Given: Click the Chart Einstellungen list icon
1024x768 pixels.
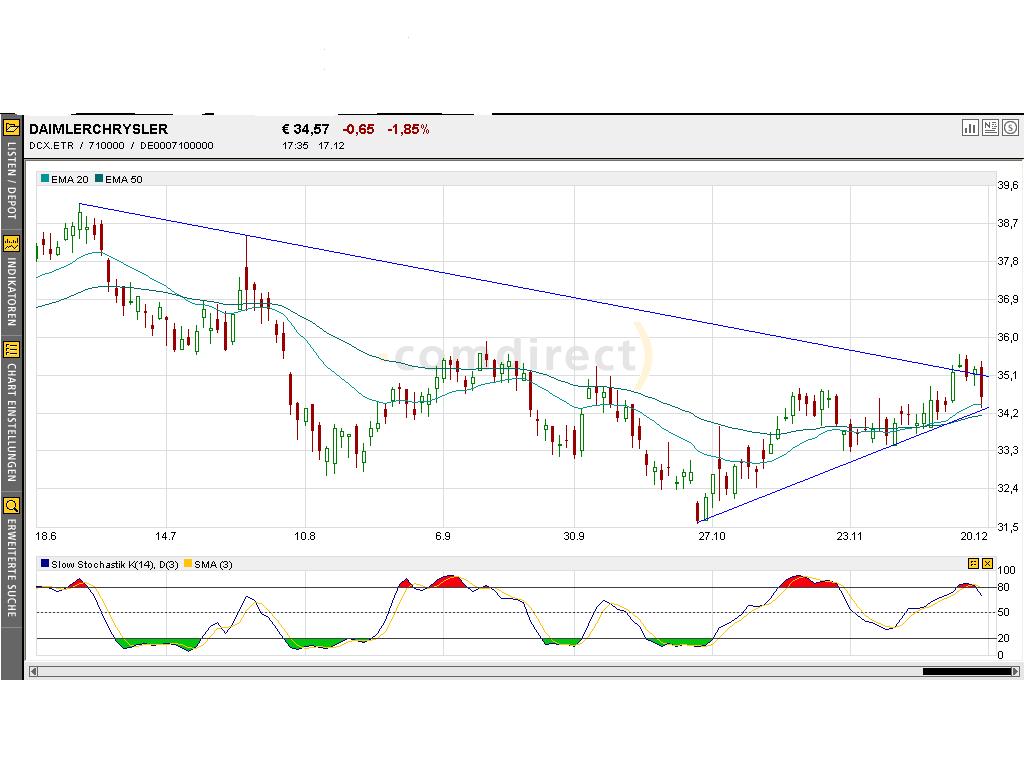Looking at the screenshot, I should [11, 350].
